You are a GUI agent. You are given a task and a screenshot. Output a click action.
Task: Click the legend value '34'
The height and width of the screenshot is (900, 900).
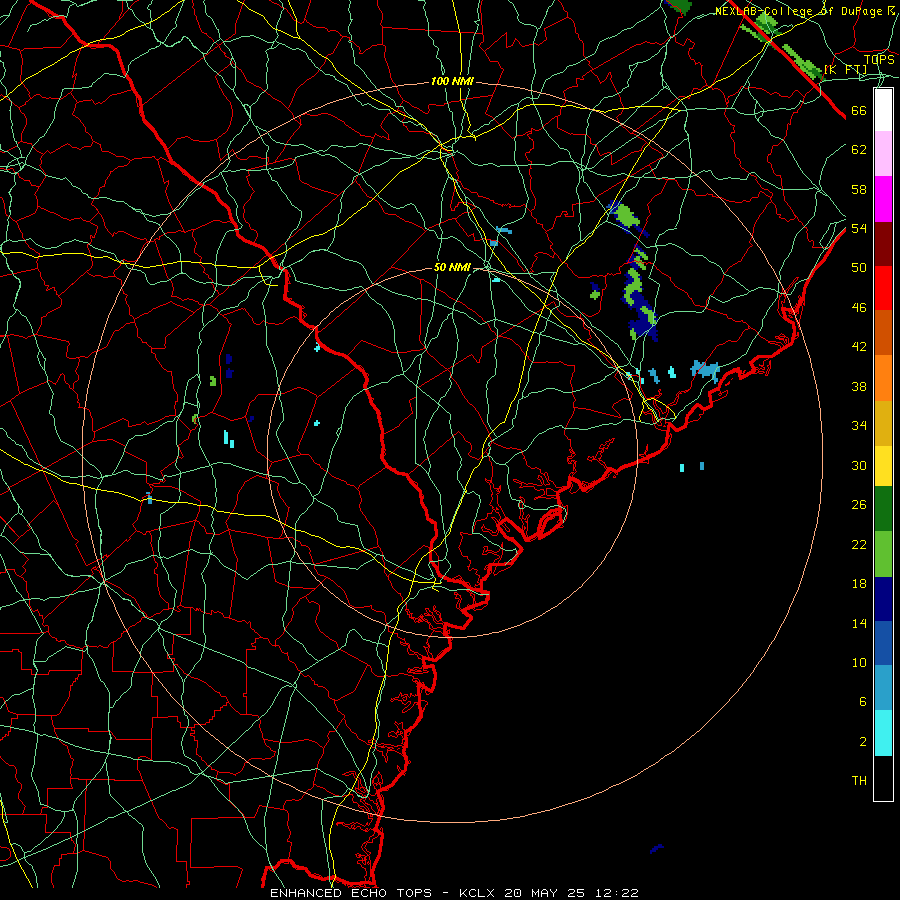[859, 426]
